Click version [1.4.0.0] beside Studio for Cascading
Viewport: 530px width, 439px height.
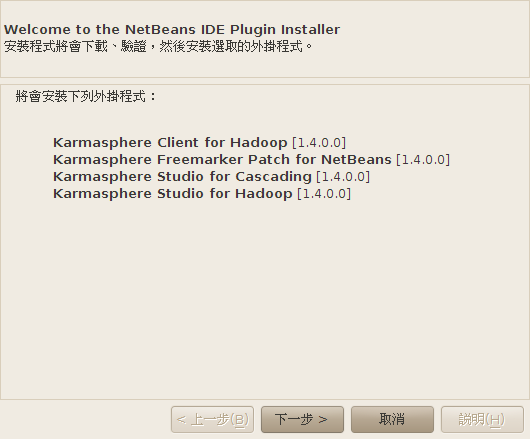(343, 177)
